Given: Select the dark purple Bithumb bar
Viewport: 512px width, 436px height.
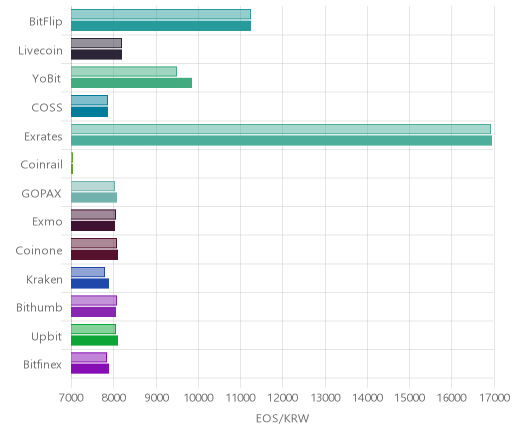Looking at the screenshot, I should click(94, 312).
